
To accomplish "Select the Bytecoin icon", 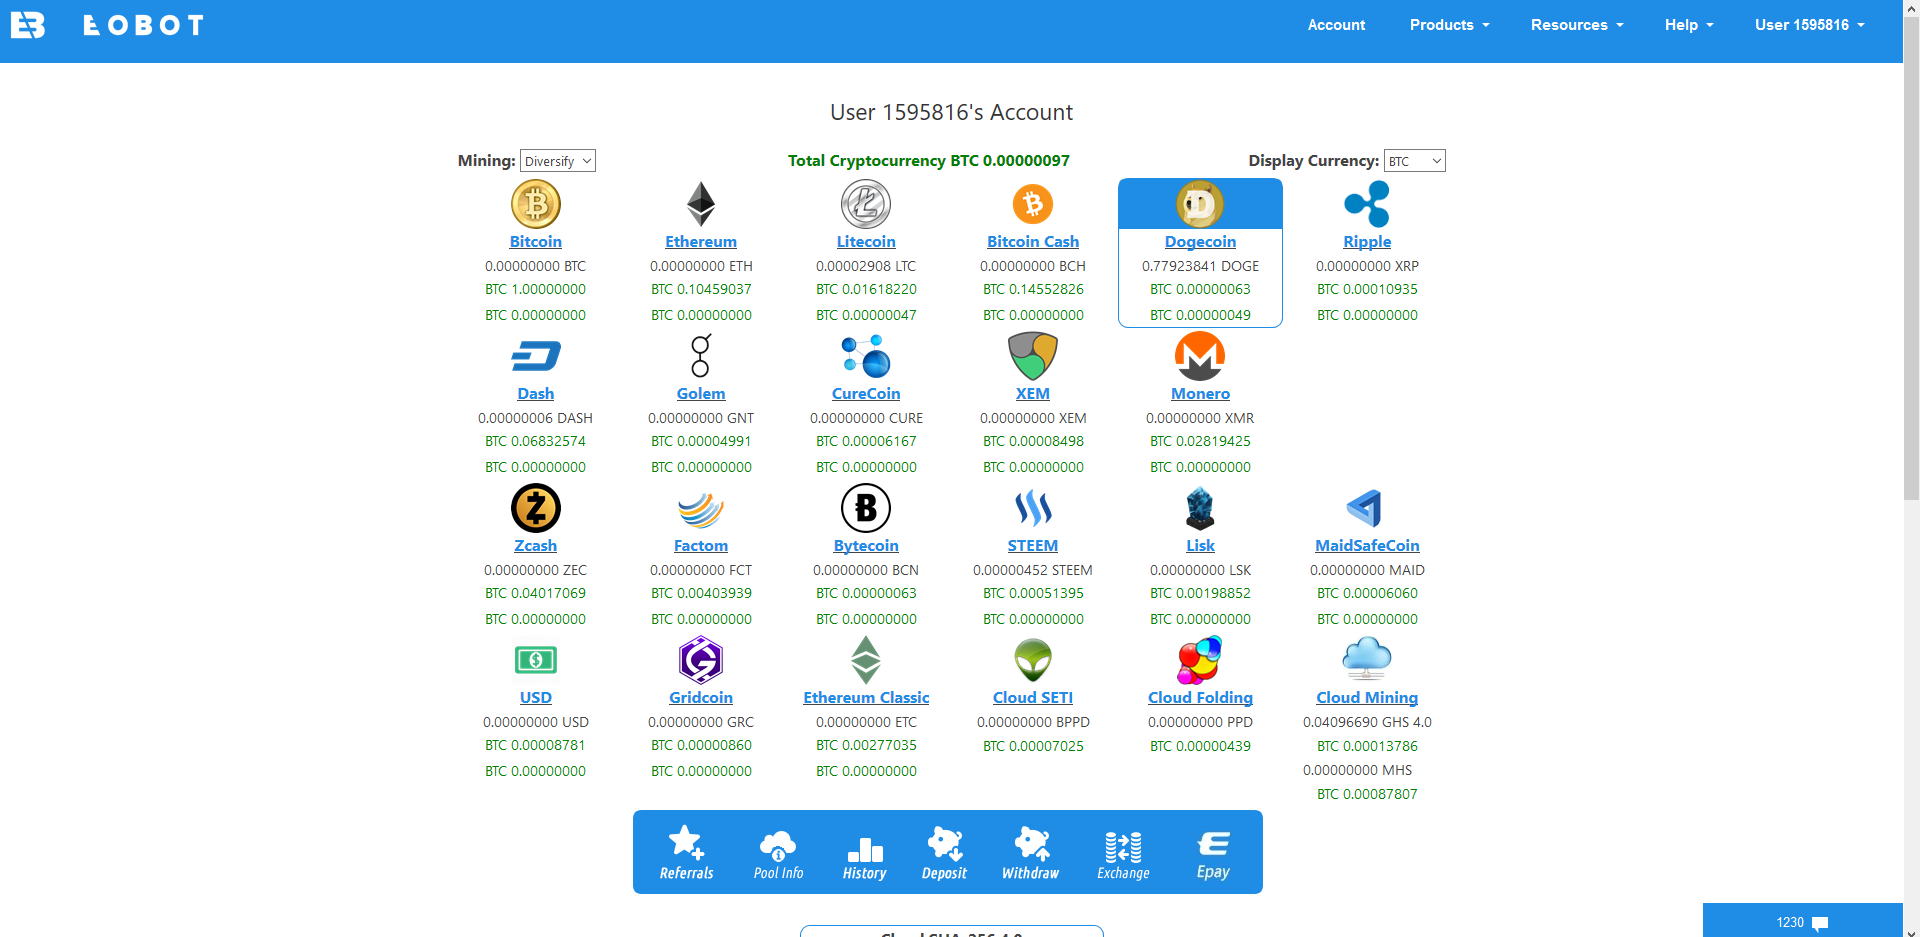I will (x=866, y=508).
